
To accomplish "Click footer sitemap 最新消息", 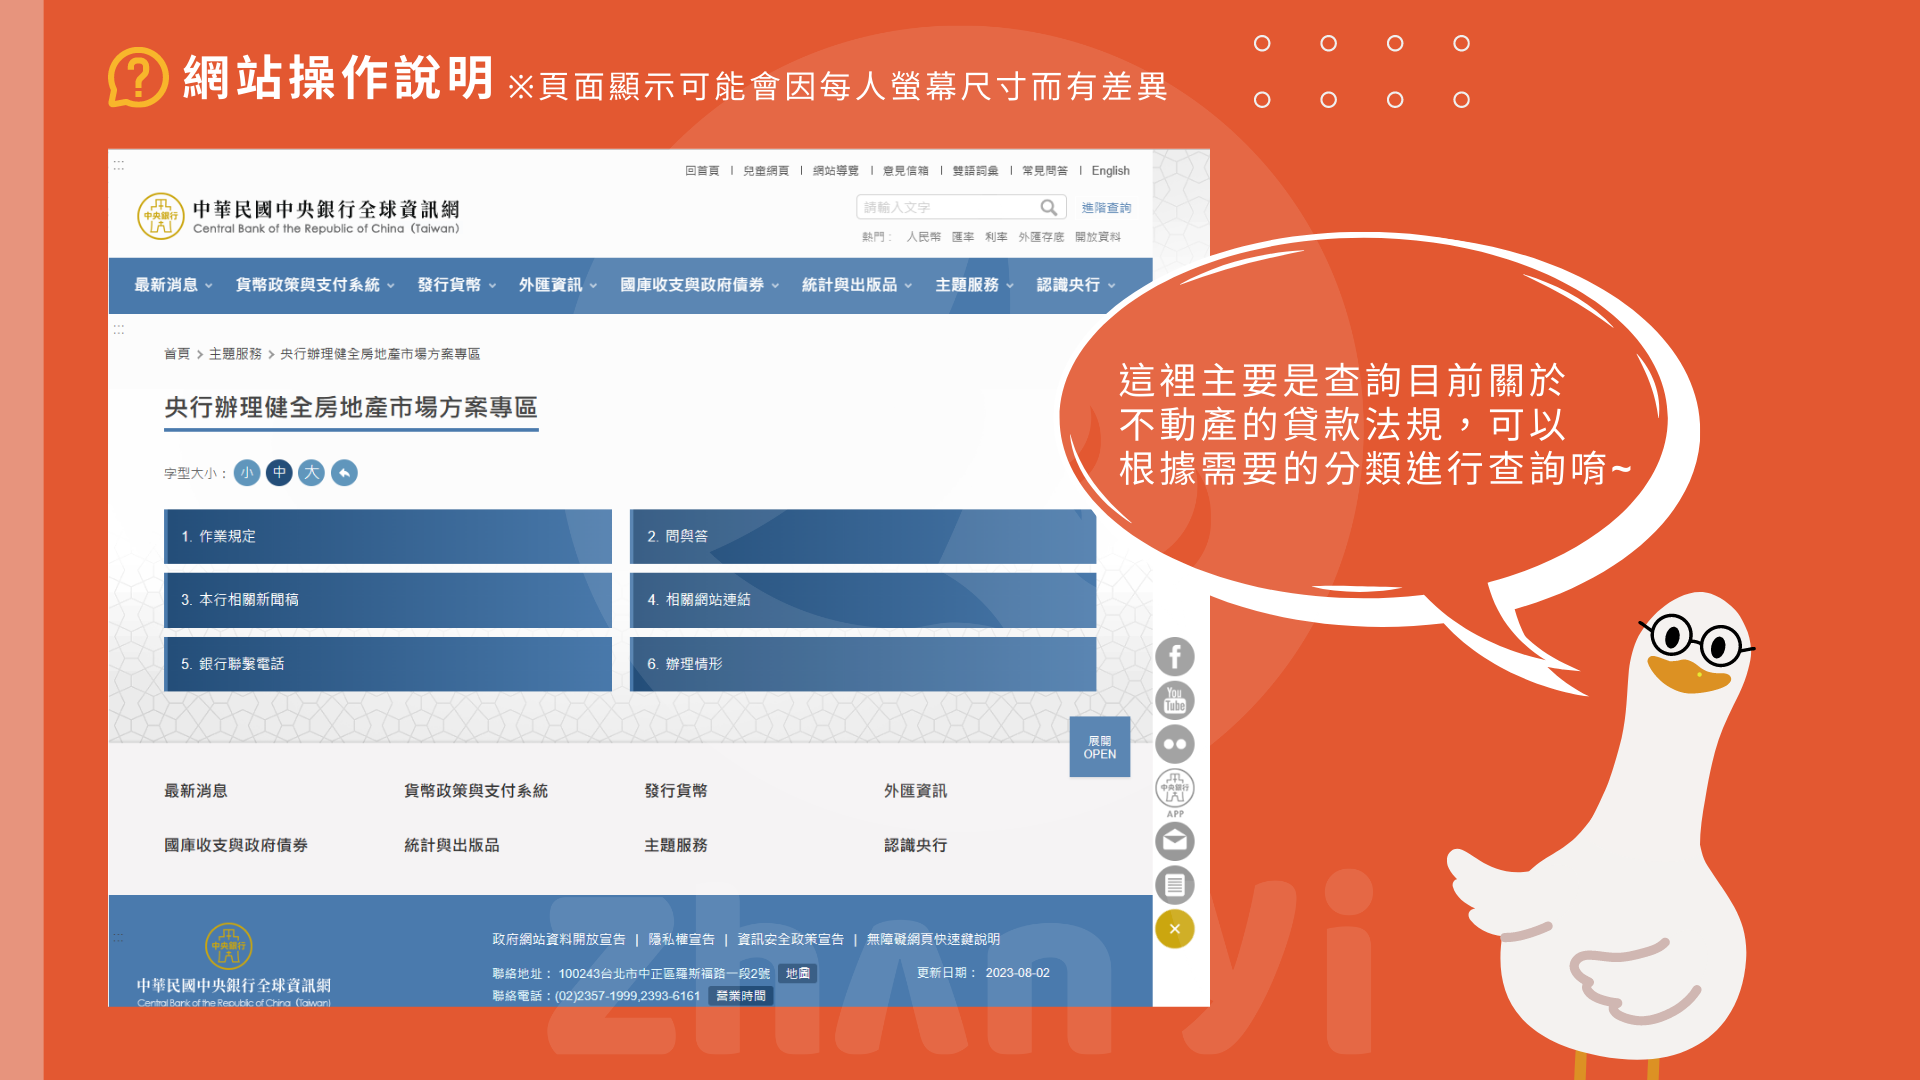I will (196, 791).
